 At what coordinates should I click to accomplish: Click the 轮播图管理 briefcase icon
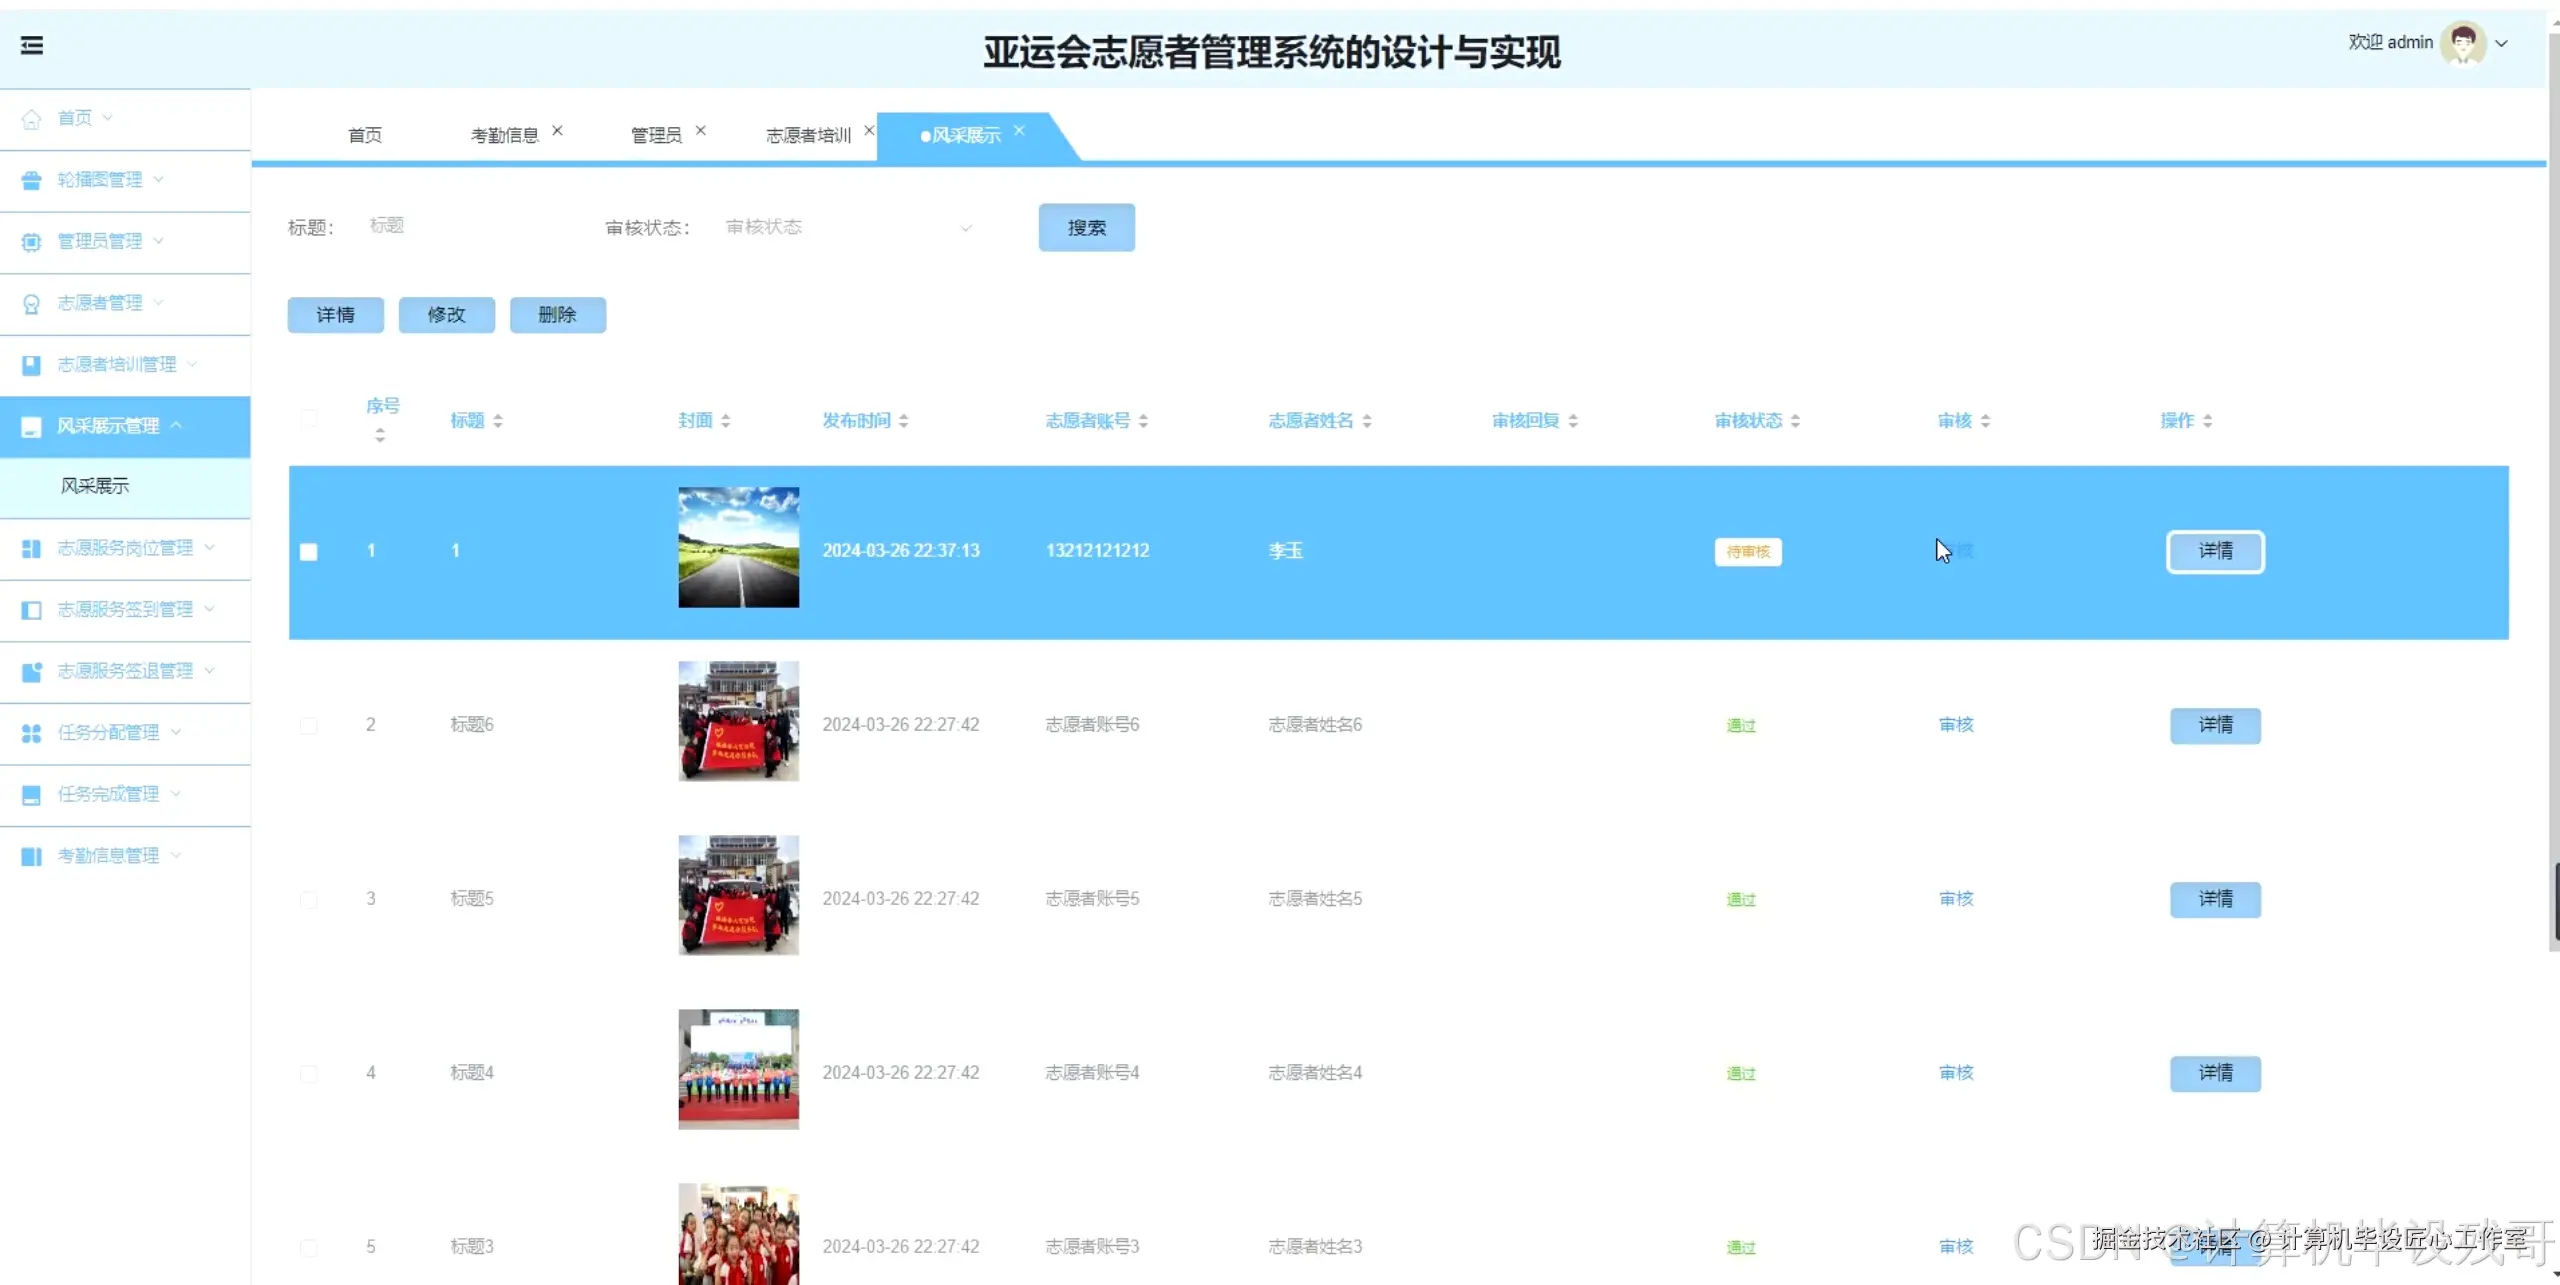[x=32, y=180]
